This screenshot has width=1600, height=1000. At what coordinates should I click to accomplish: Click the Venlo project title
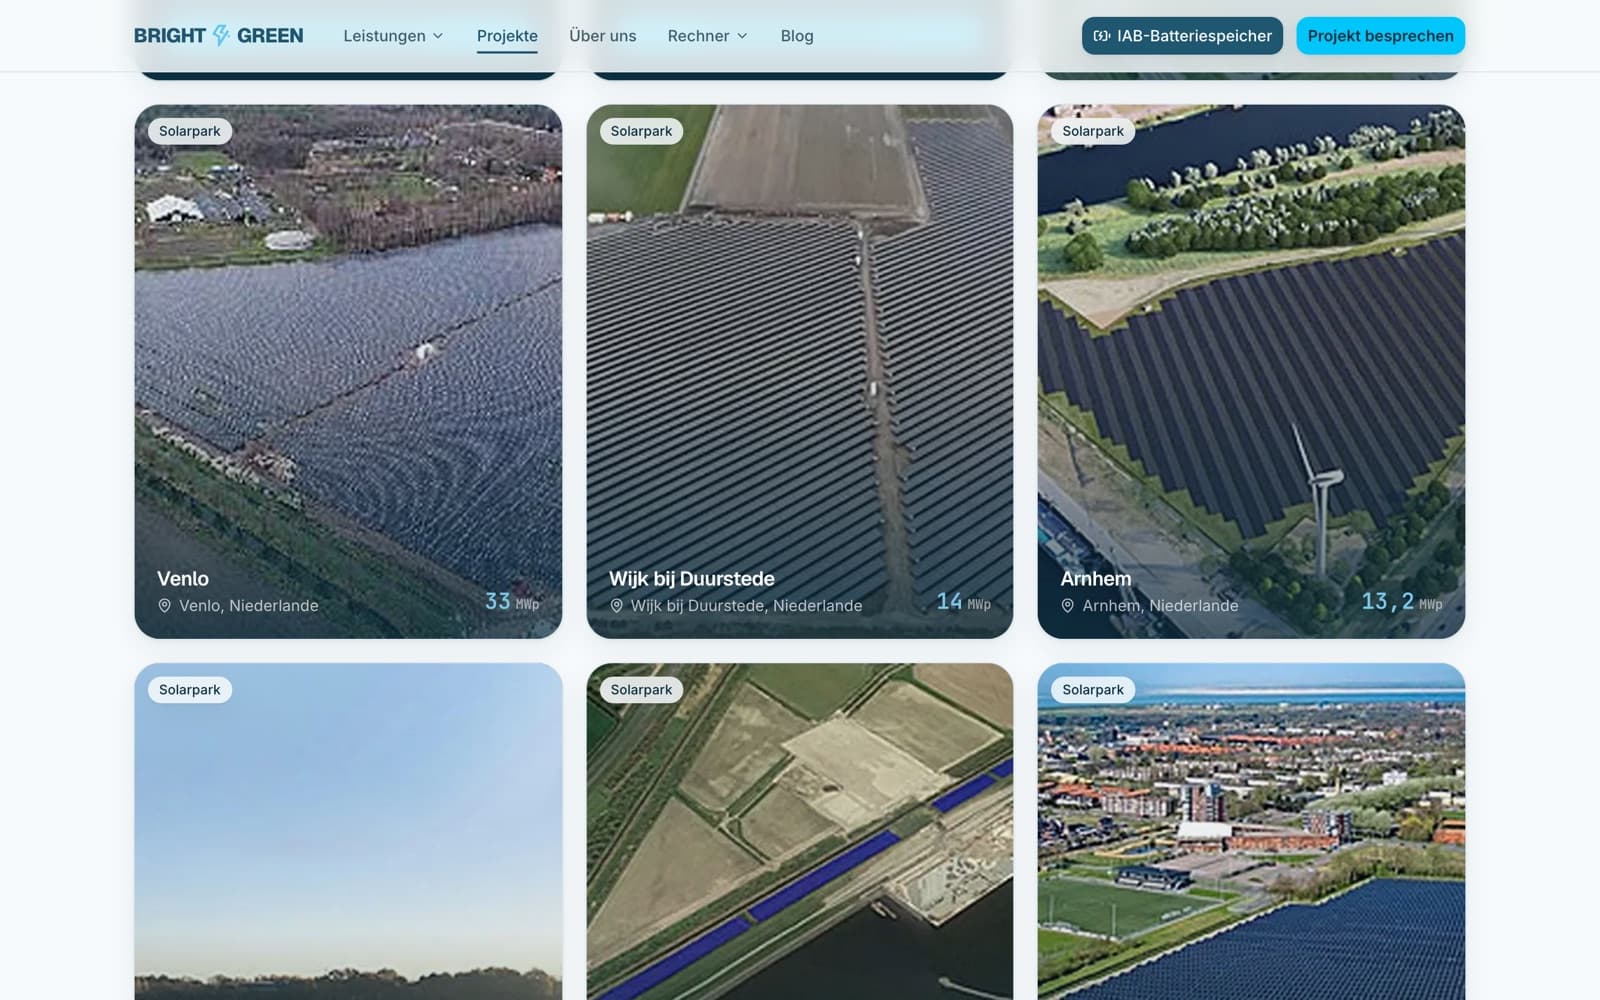click(x=183, y=578)
